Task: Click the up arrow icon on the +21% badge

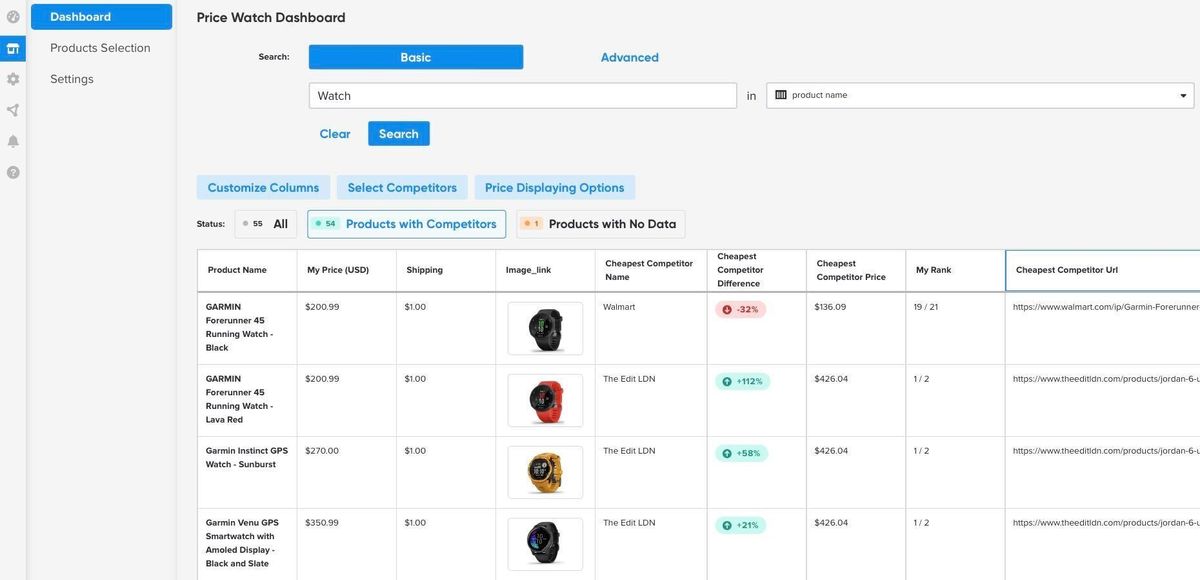Action: [727, 526]
